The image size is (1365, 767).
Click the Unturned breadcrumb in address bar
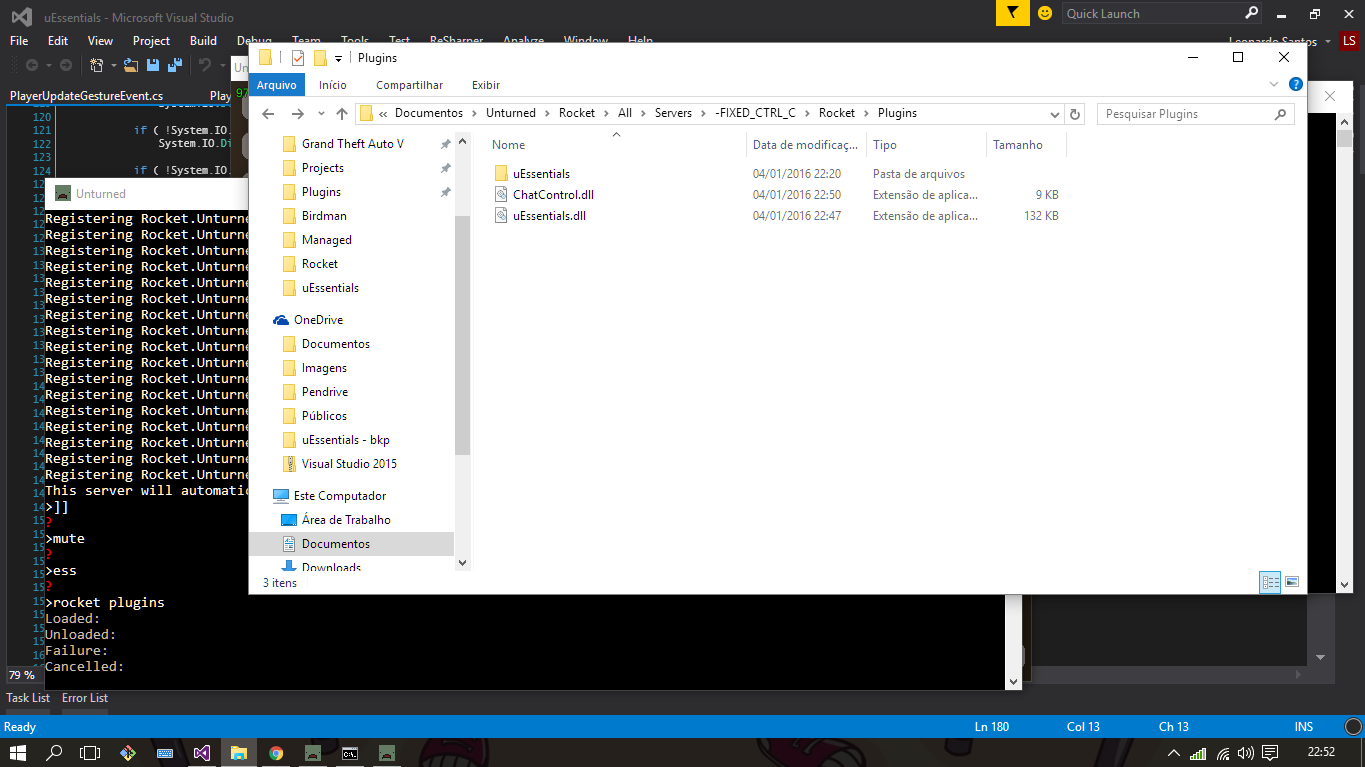[x=511, y=113]
